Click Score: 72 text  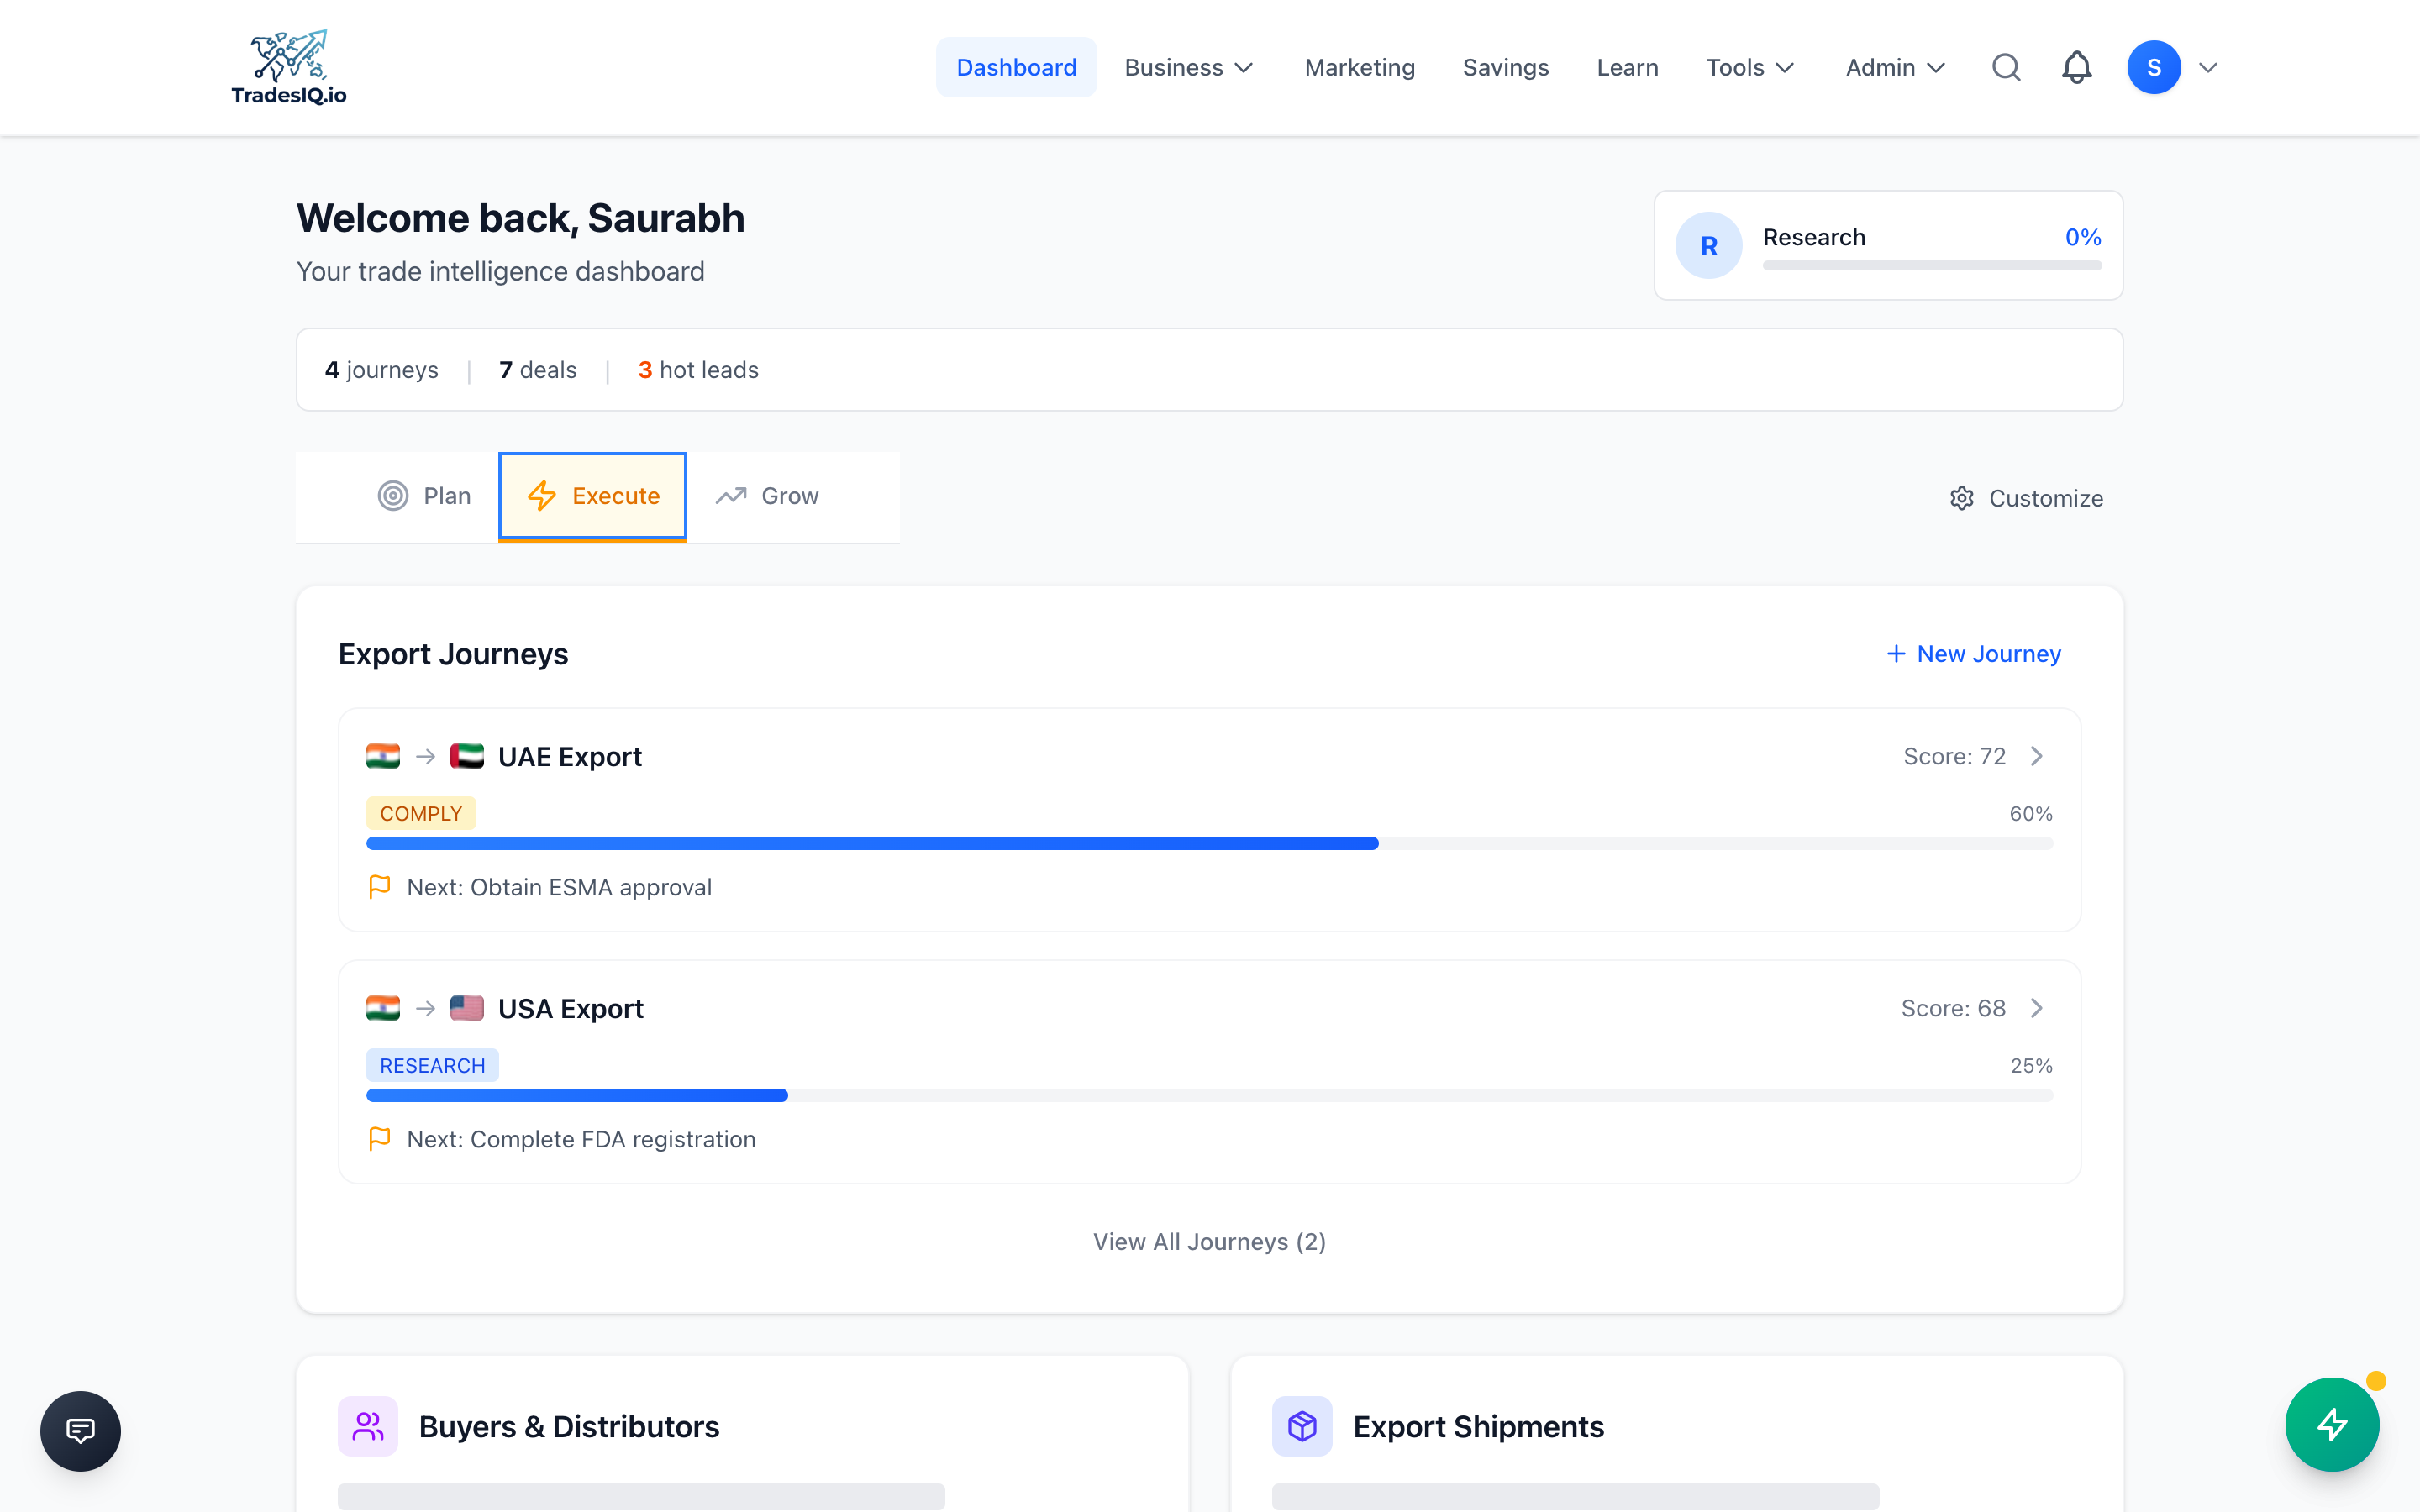(1954, 756)
